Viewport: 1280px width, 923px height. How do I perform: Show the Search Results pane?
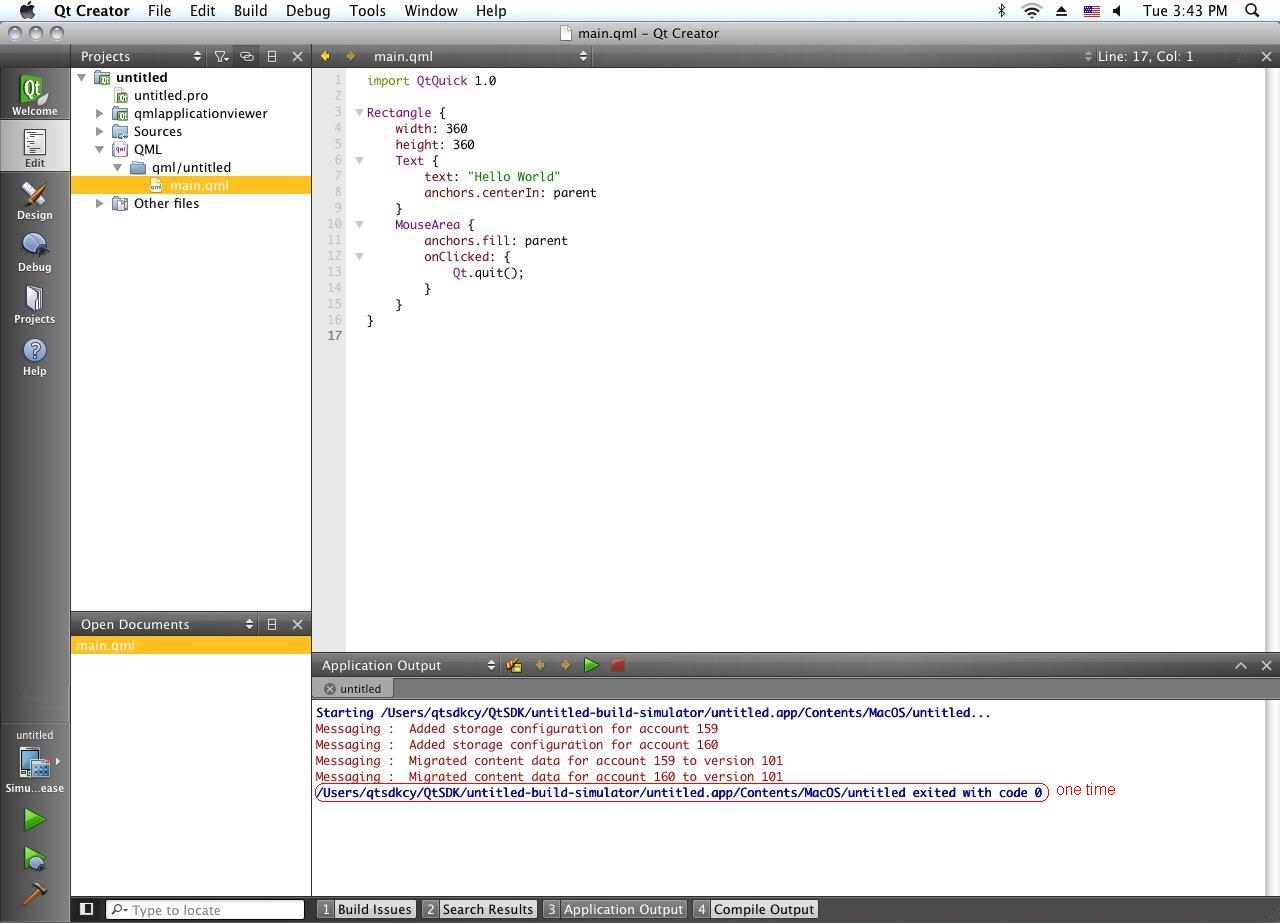[x=479, y=909]
